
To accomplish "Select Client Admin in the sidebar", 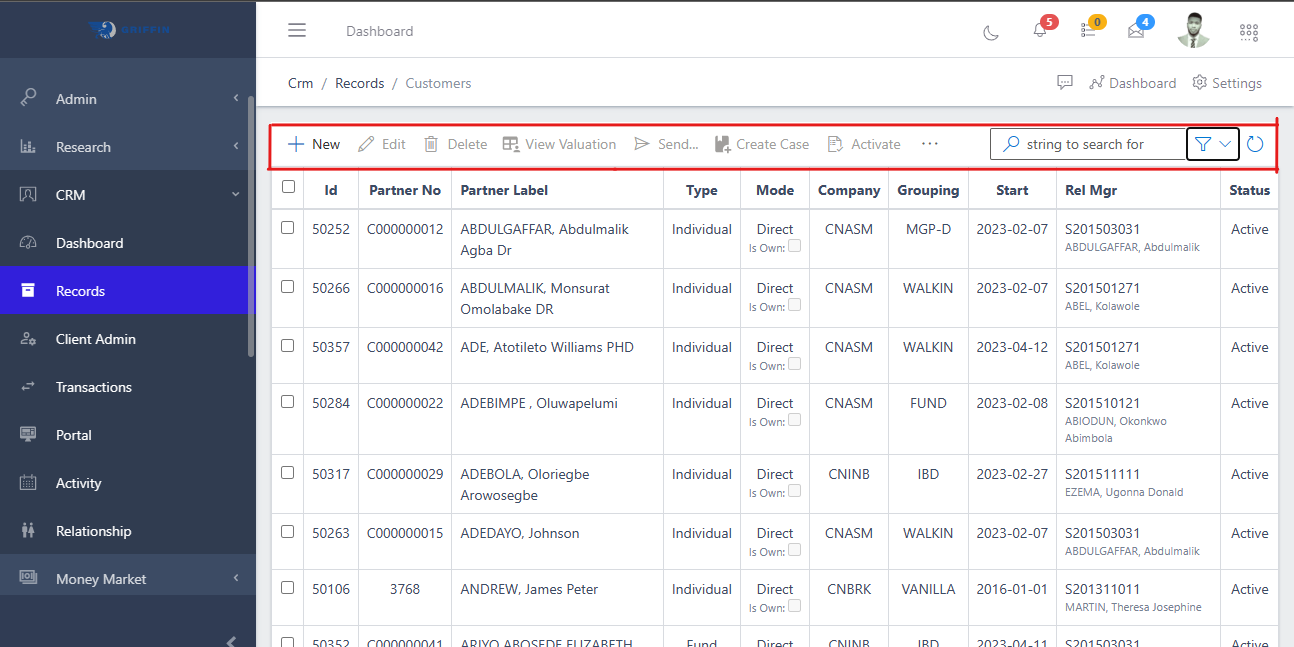I will click(x=96, y=339).
